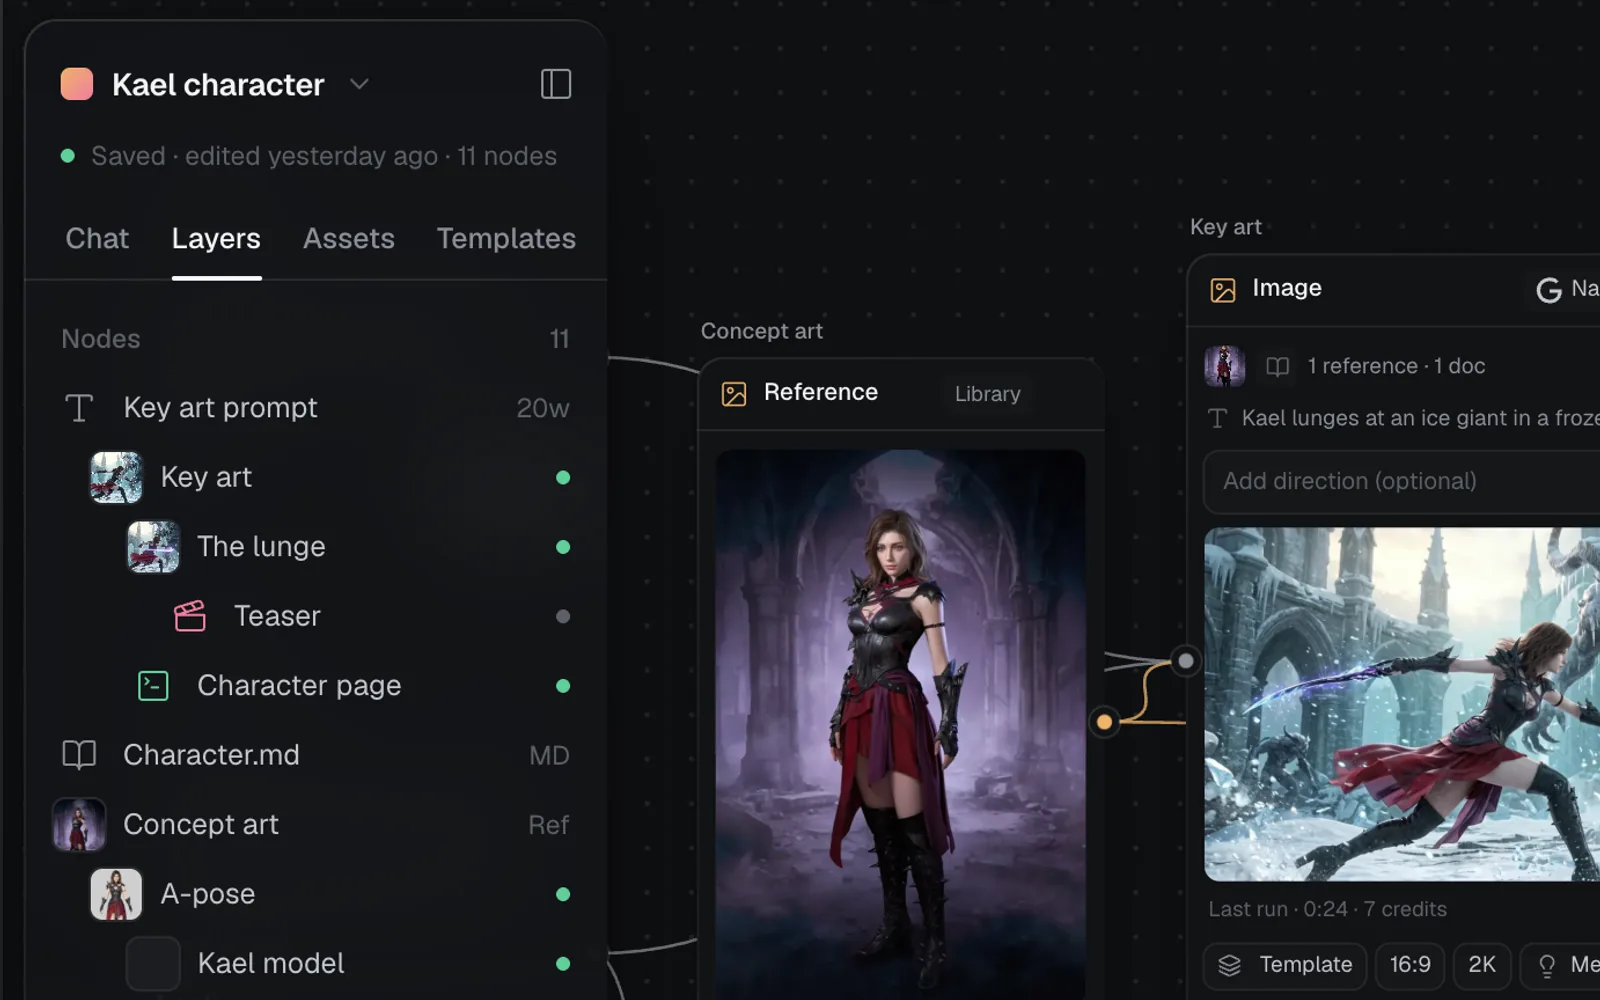Click the "1 reference · 1 doc" text

[x=1396, y=366]
